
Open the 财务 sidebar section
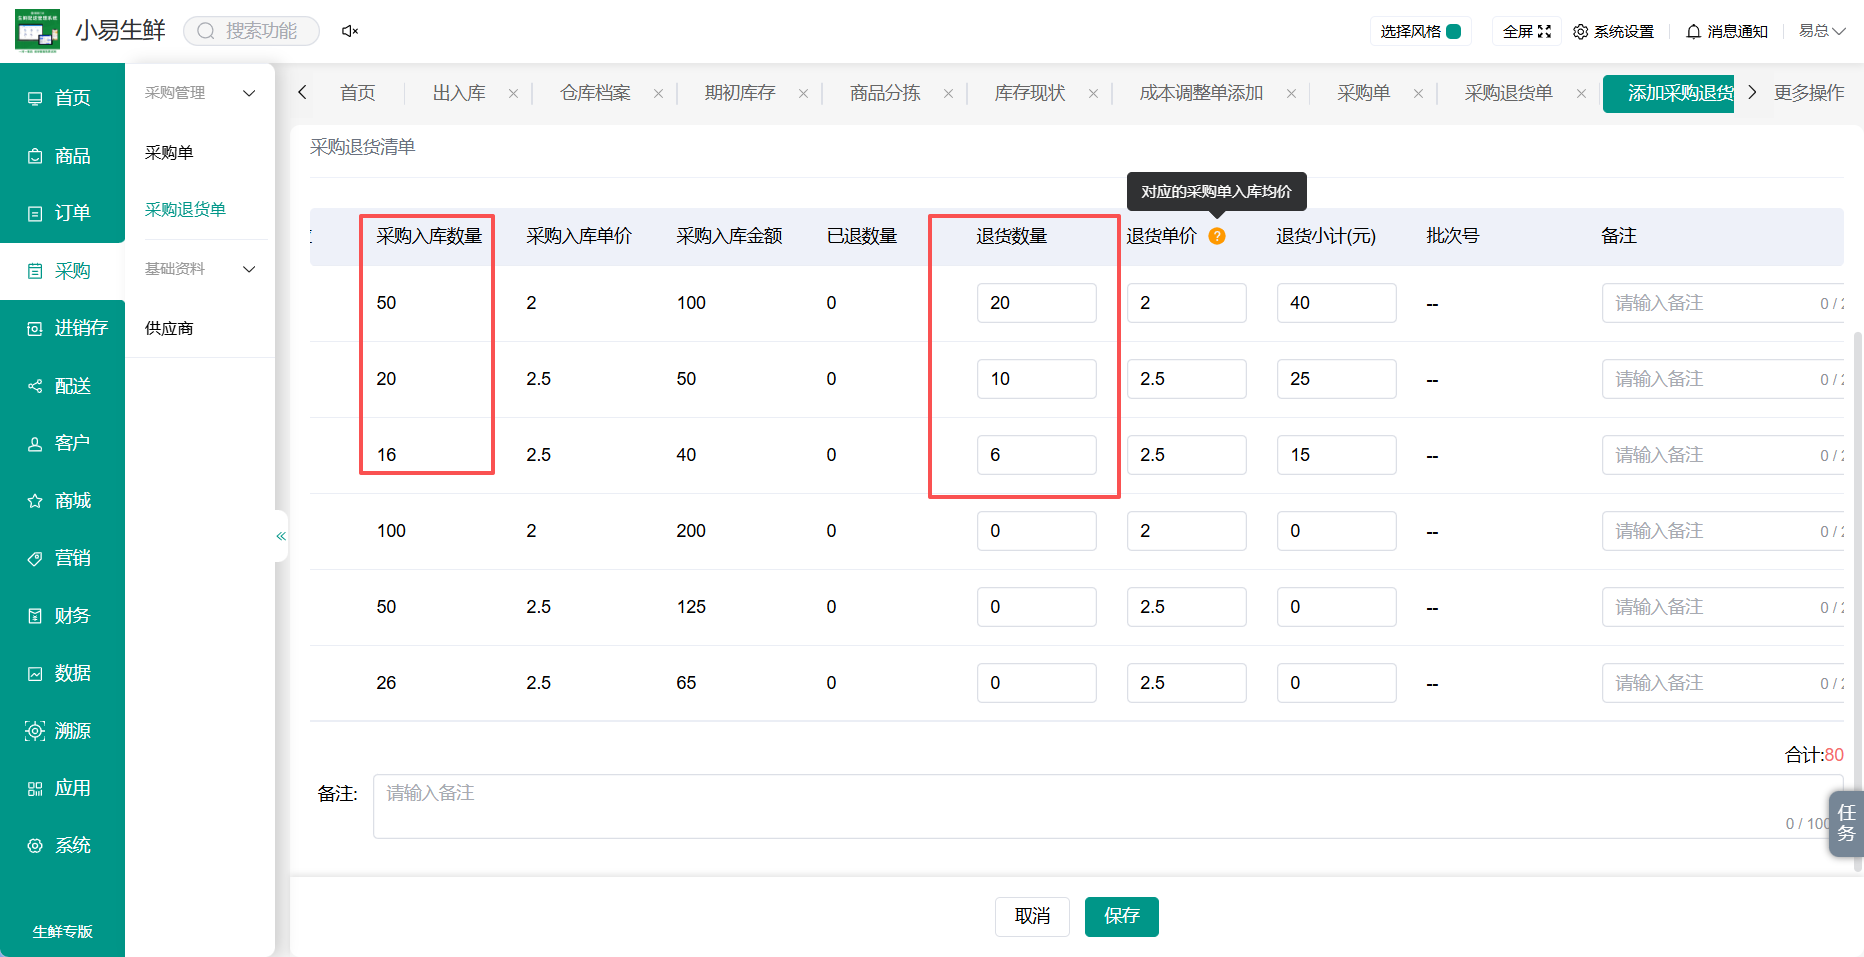[62, 616]
